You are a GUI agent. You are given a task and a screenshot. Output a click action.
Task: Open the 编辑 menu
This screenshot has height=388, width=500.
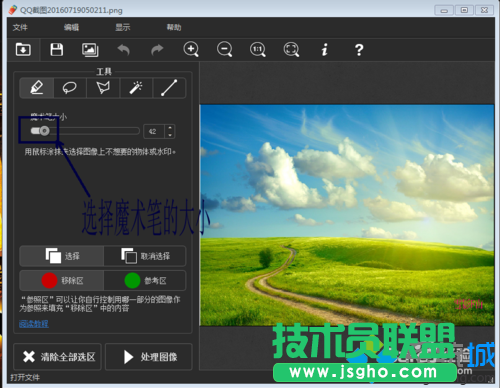(71, 27)
